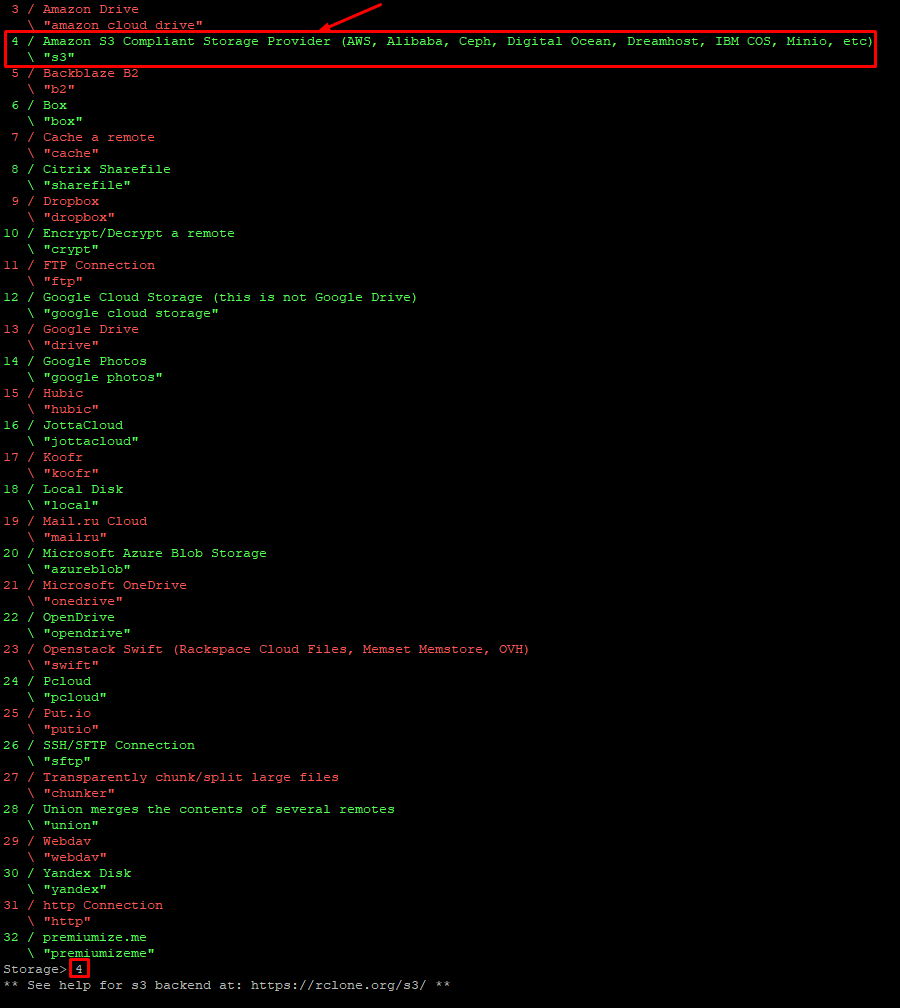
Task: Click the "Encrypt/Decrypt a remote" option
Action: tap(138, 233)
